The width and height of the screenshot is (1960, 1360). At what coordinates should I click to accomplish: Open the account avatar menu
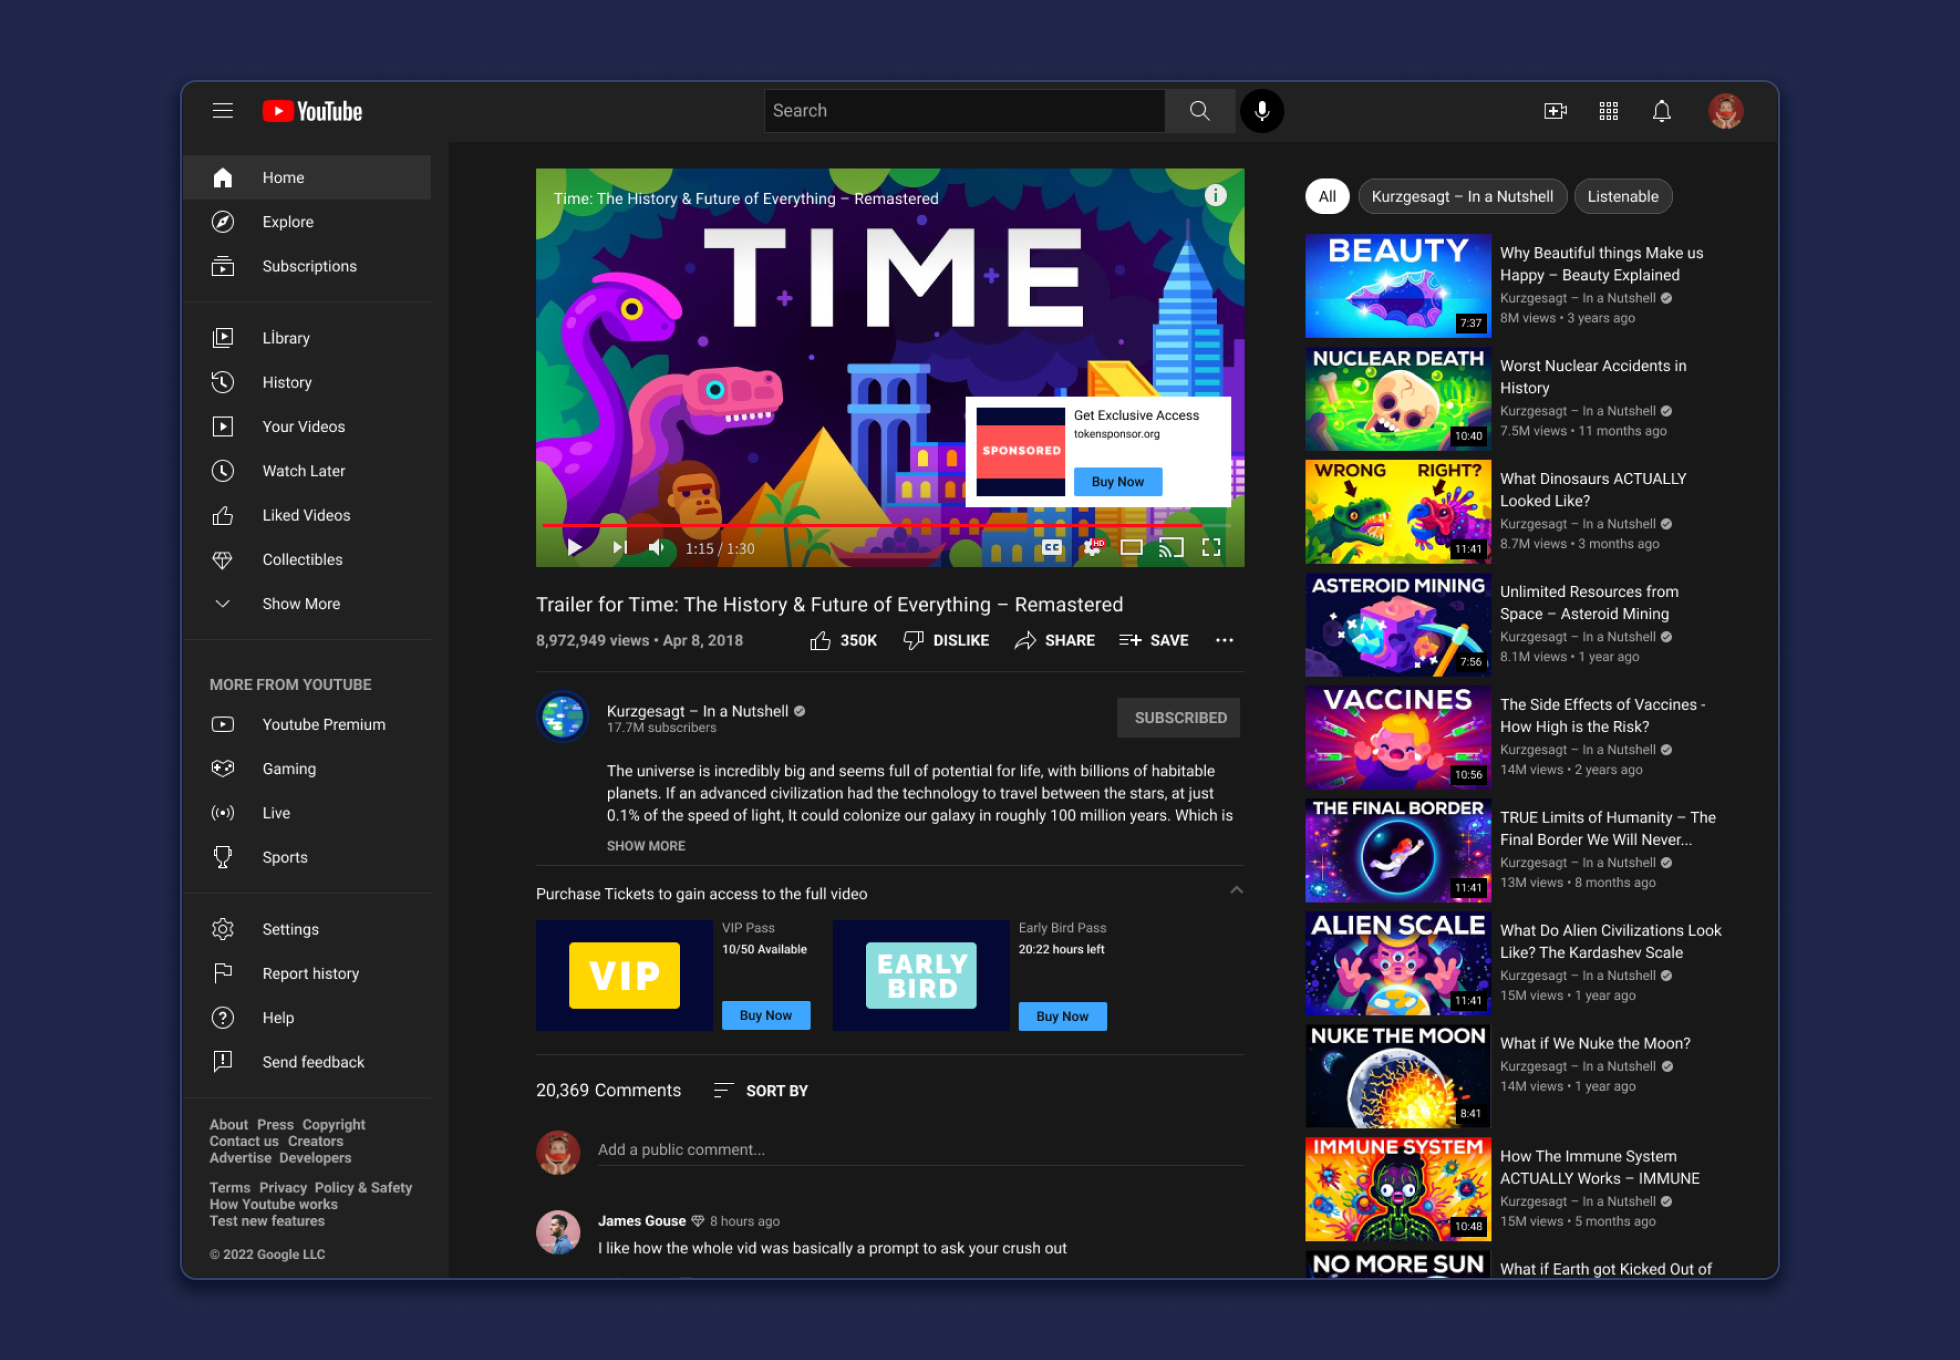pyautogui.click(x=1725, y=111)
